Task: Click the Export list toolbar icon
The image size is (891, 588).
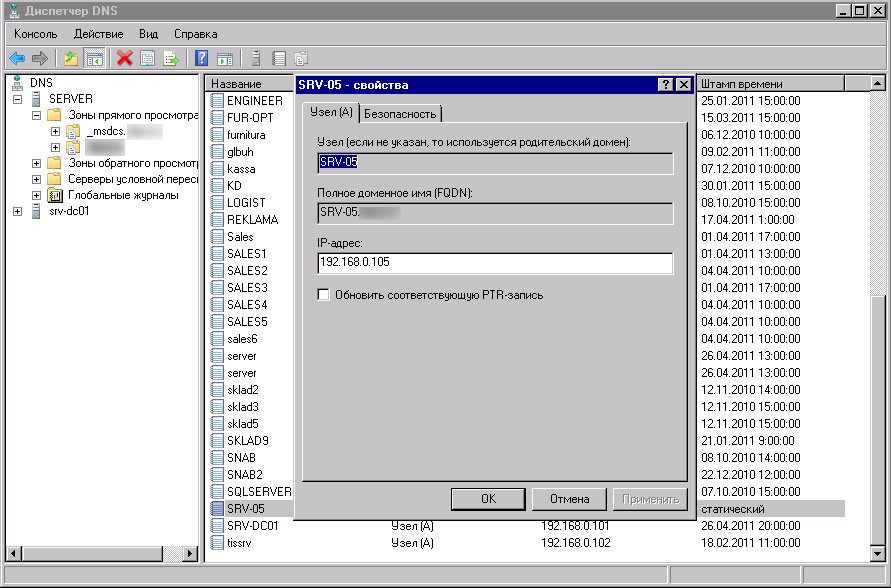Action: [171, 58]
